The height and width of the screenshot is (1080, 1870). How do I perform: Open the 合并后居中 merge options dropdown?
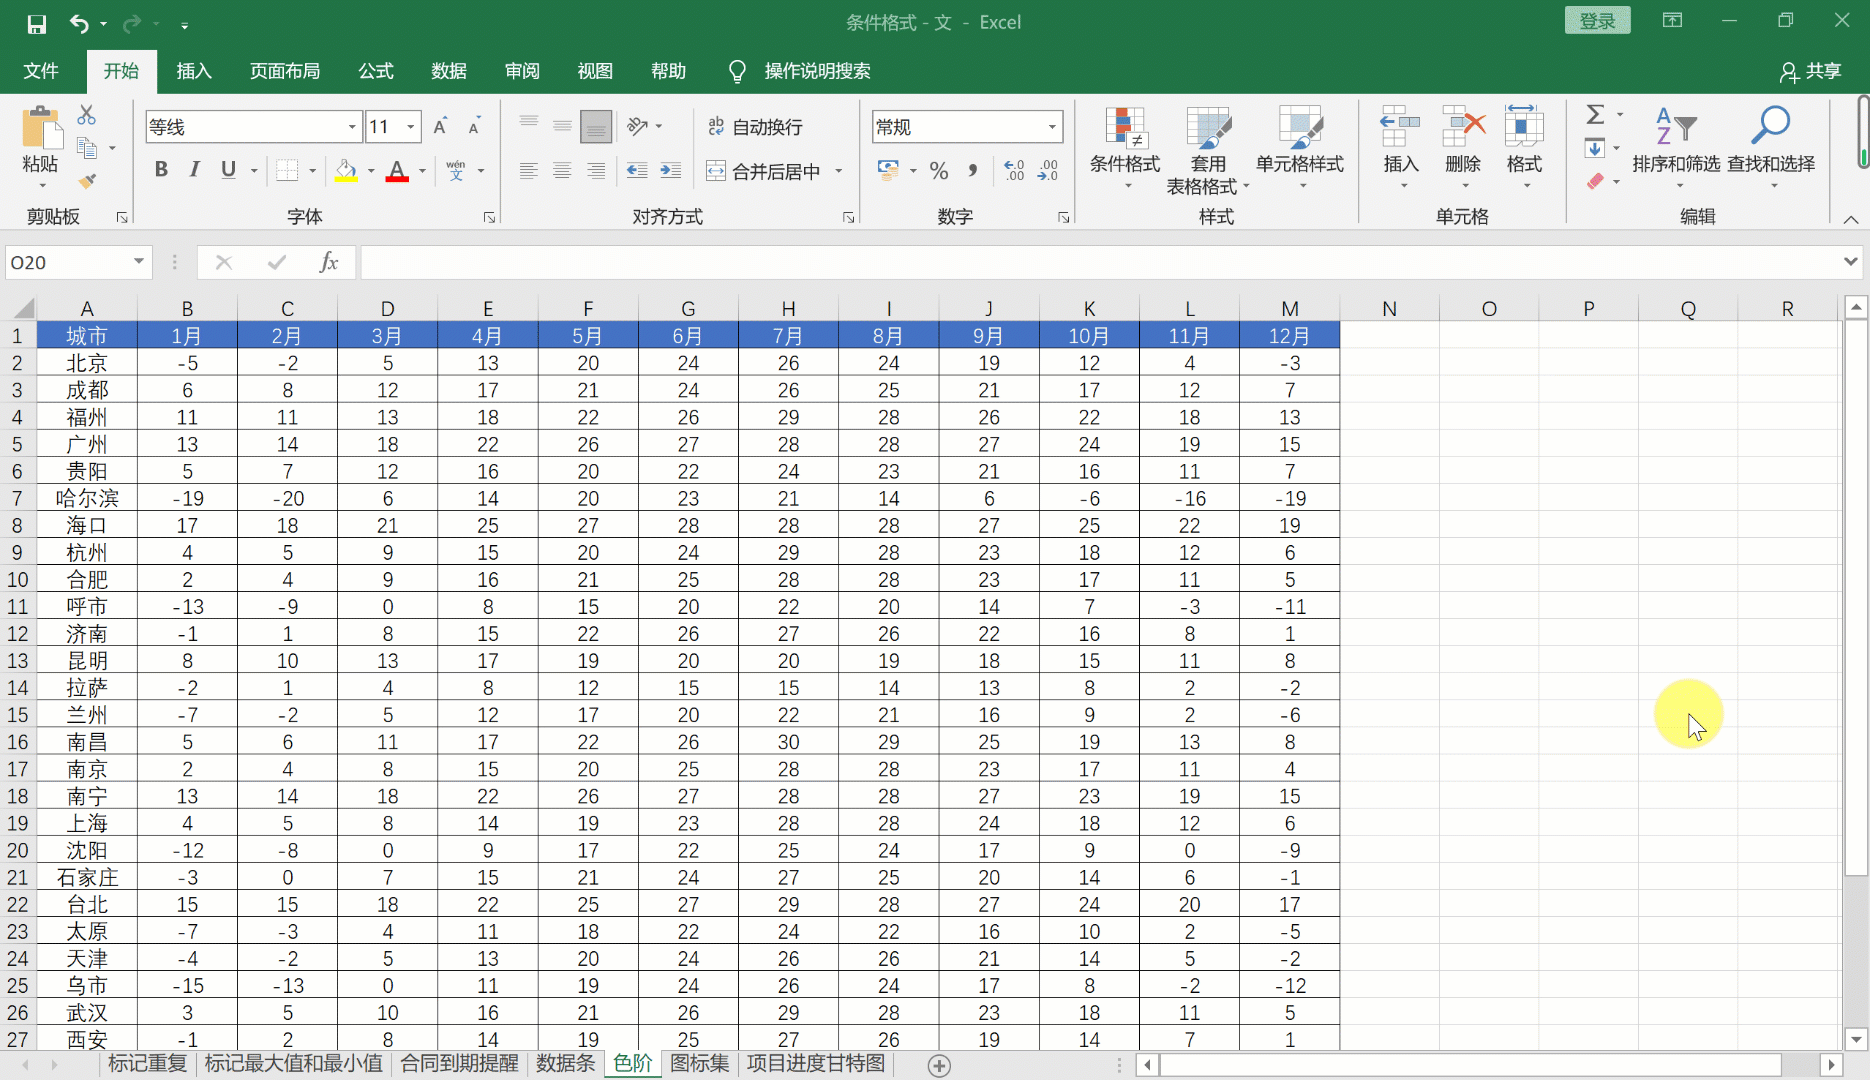tap(840, 170)
